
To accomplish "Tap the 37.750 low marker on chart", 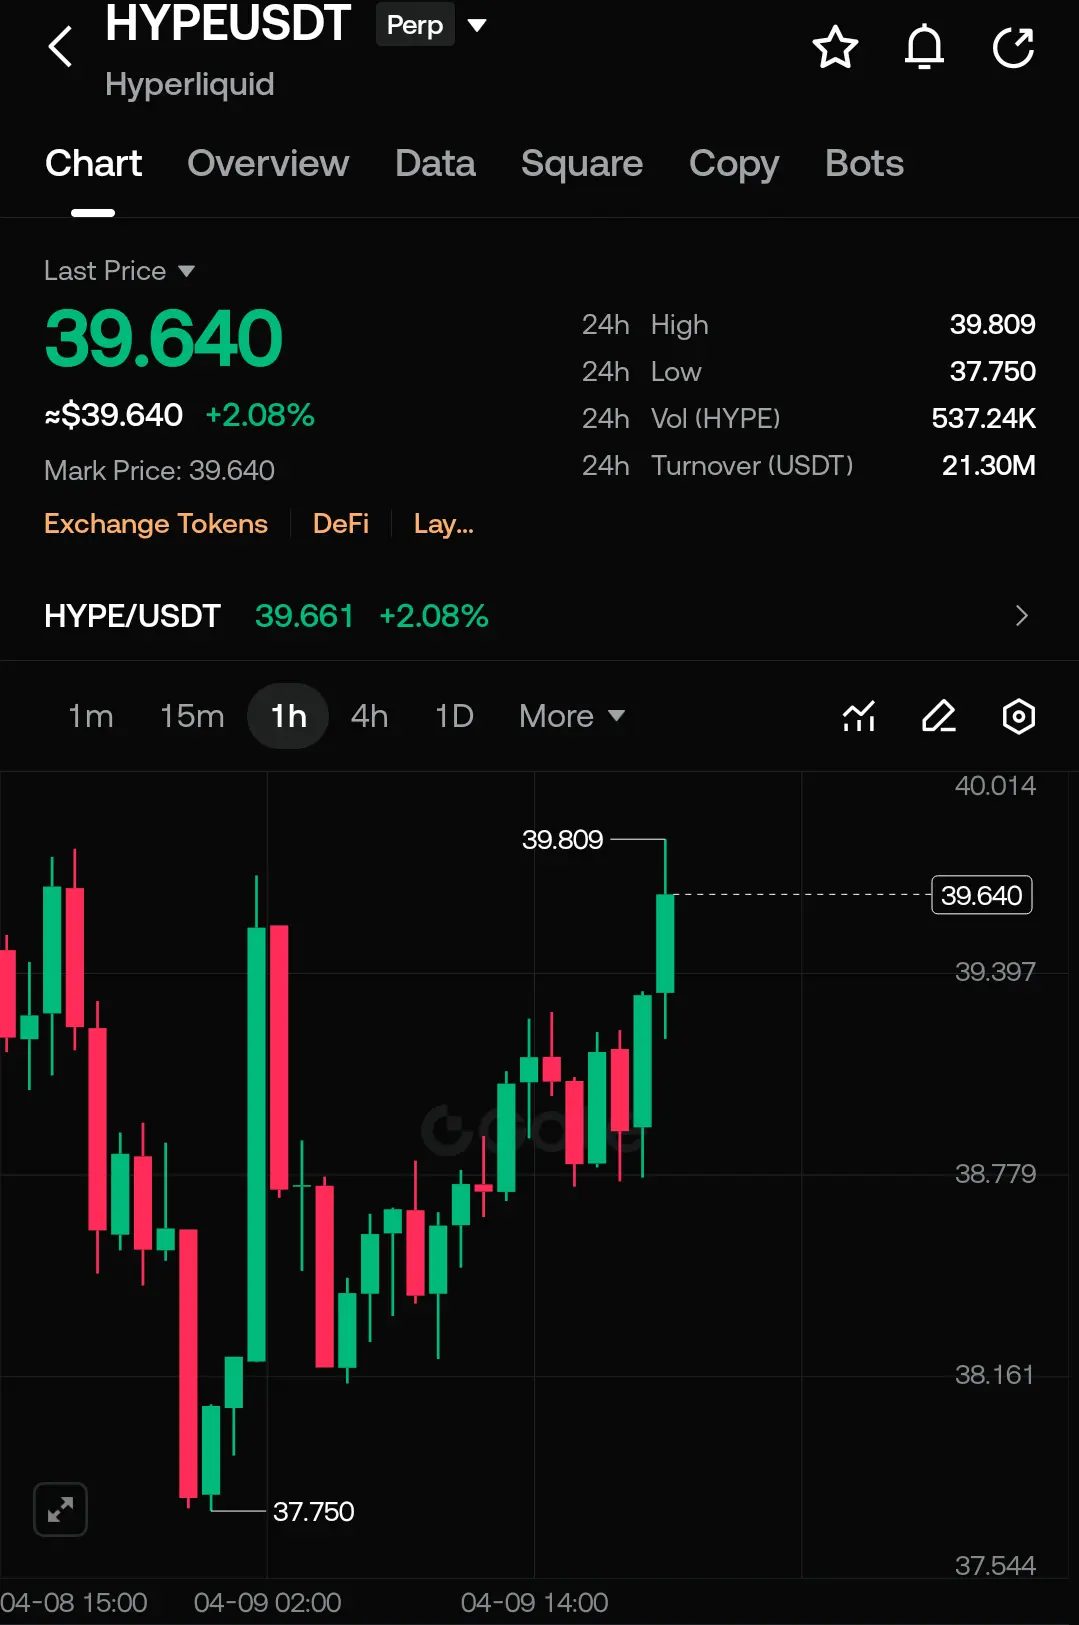I will click(313, 1511).
